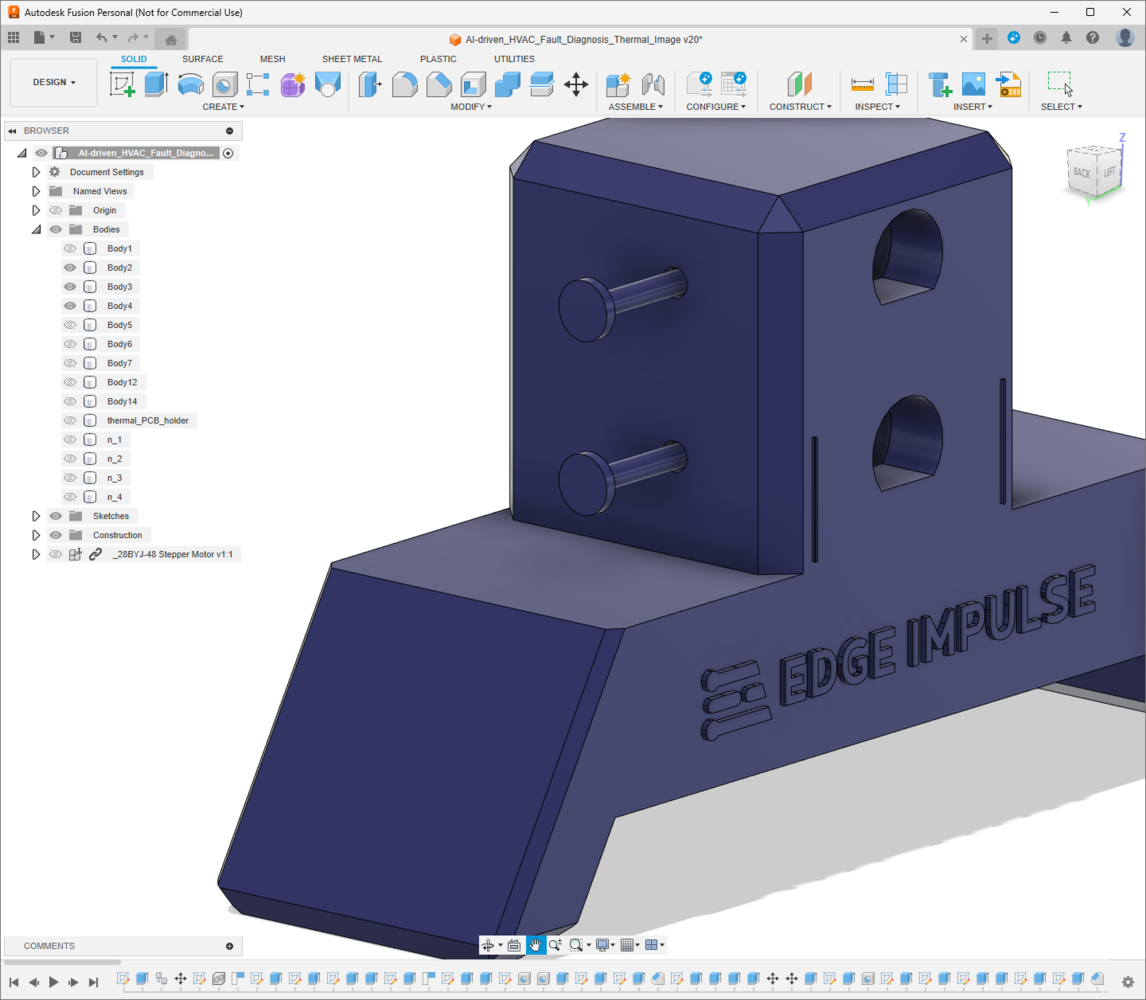The height and width of the screenshot is (1000, 1146).
Task: Switch to the UTILITIES tab
Action: [x=514, y=59]
